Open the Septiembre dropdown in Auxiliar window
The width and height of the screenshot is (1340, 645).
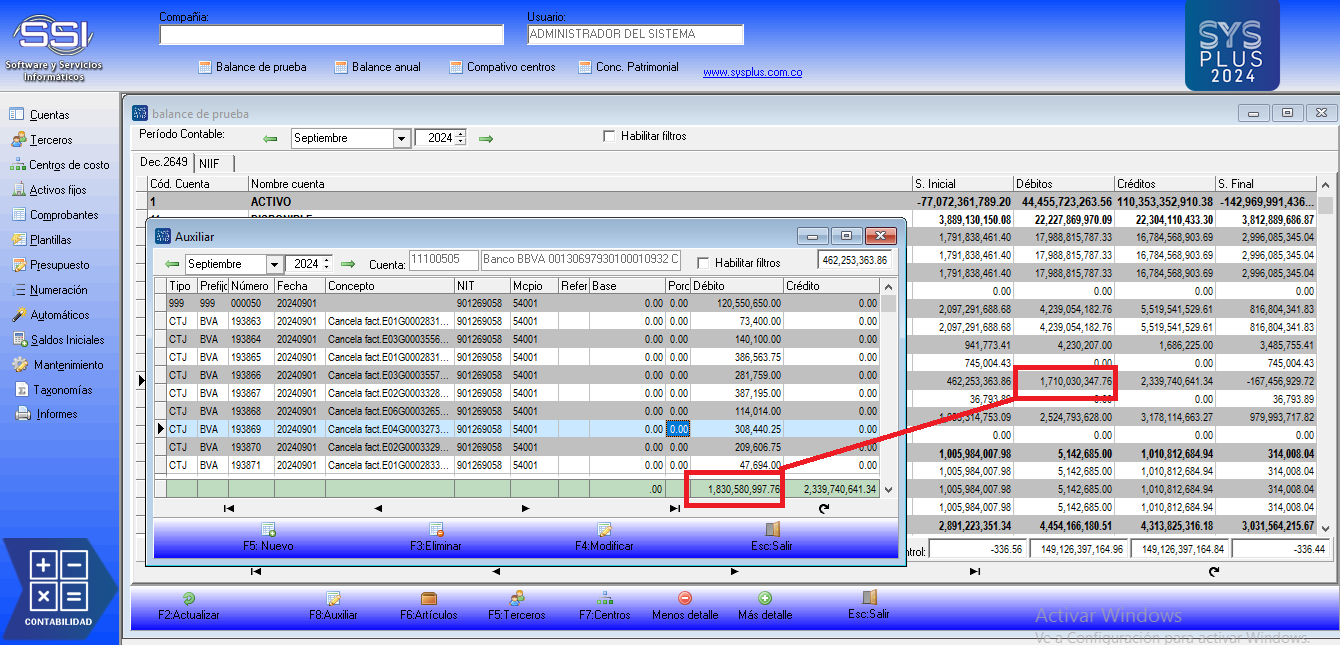point(274,264)
